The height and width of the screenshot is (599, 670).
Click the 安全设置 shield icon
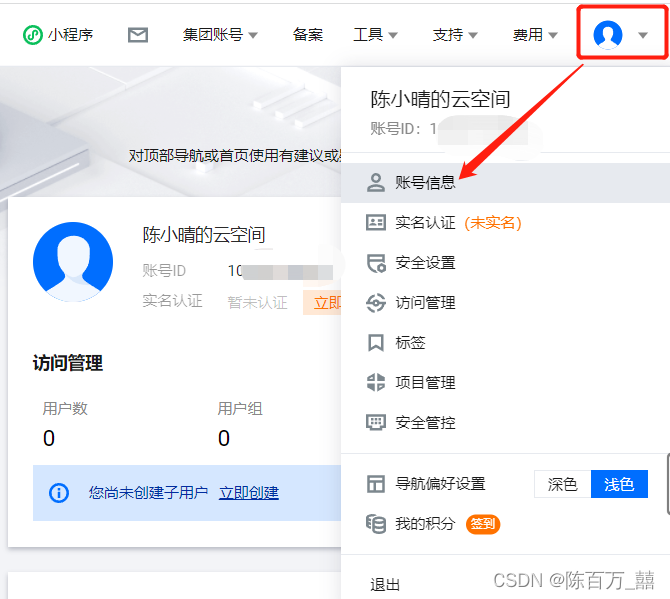[x=376, y=263]
